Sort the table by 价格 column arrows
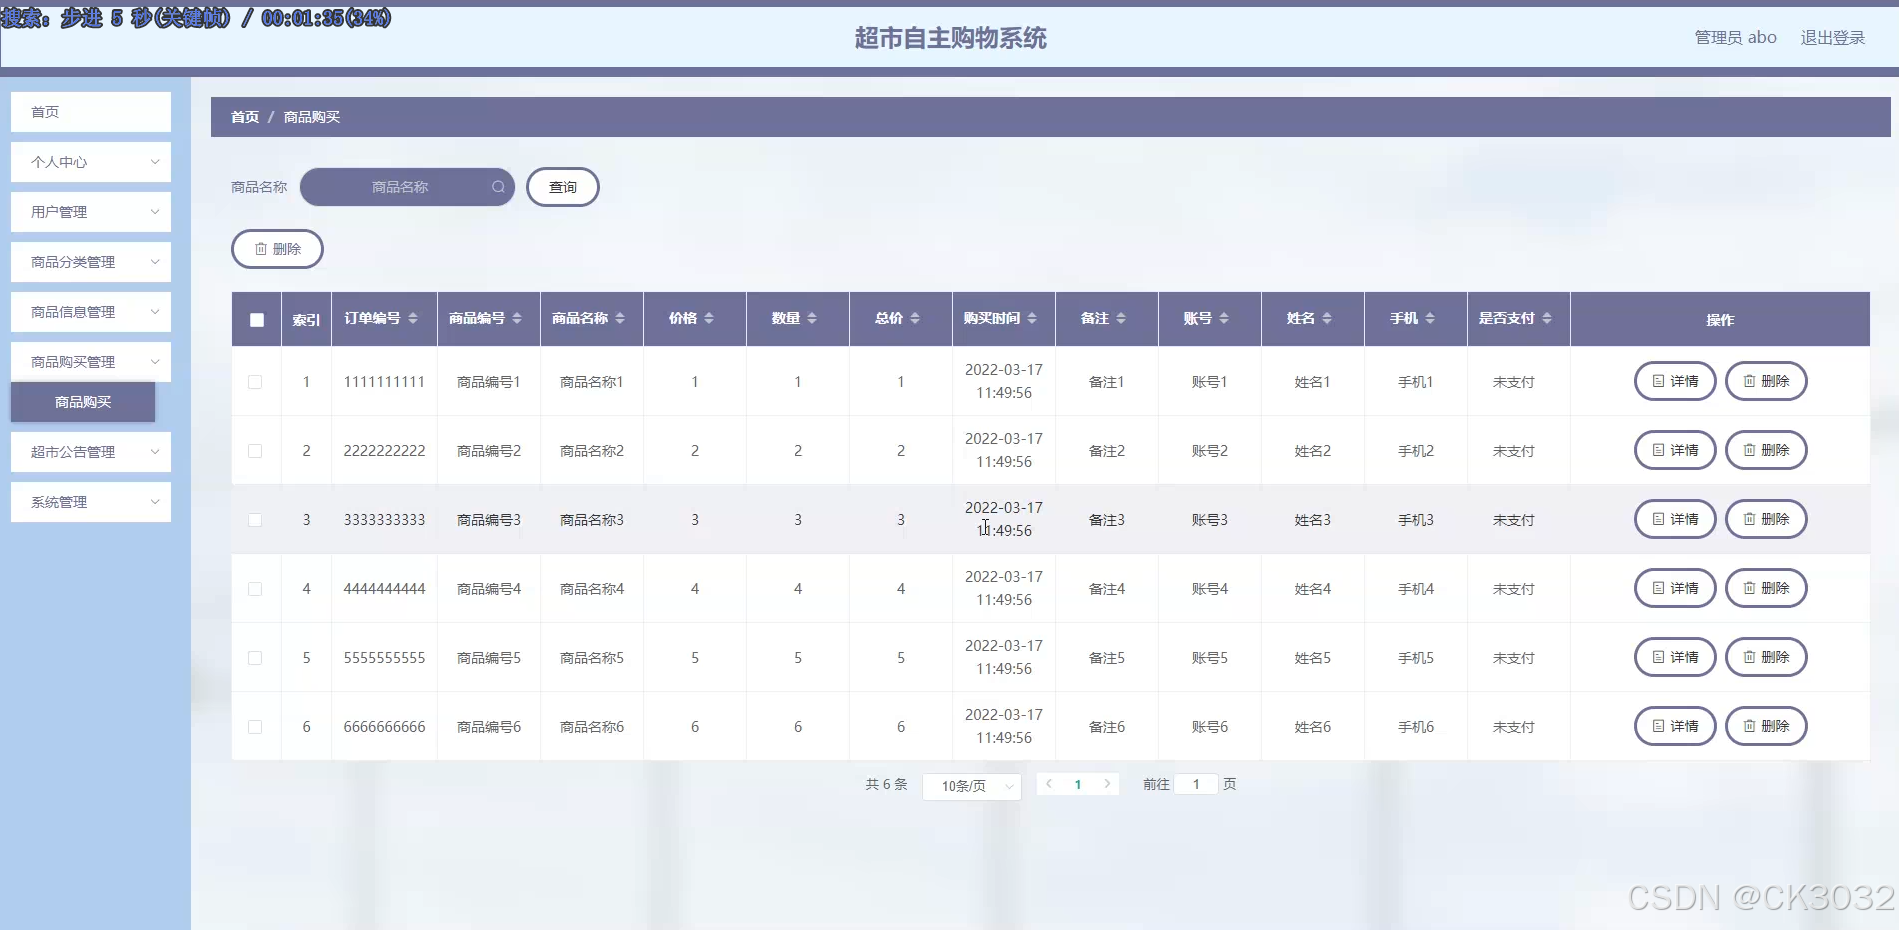1899x930 pixels. 709,318
